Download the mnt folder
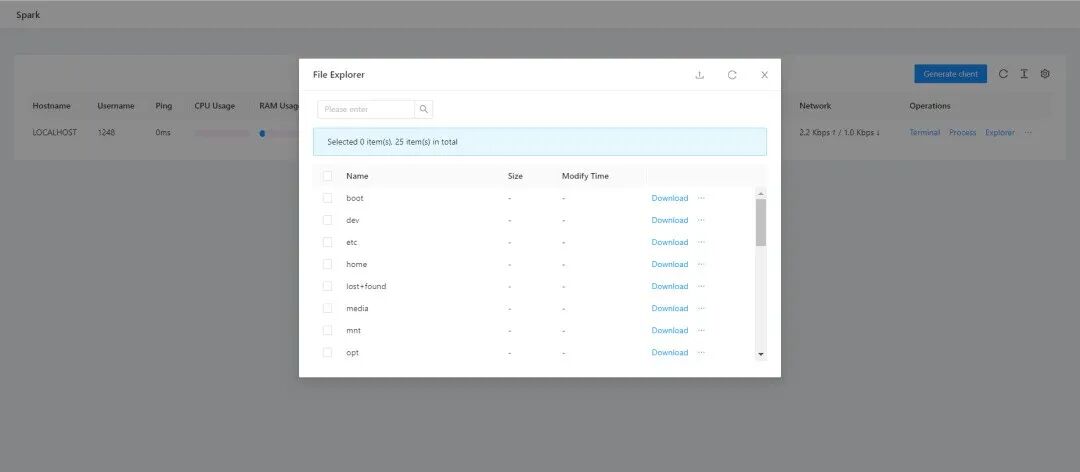Image resolution: width=1080 pixels, height=472 pixels. pyautogui.click(x=669, y=330)
